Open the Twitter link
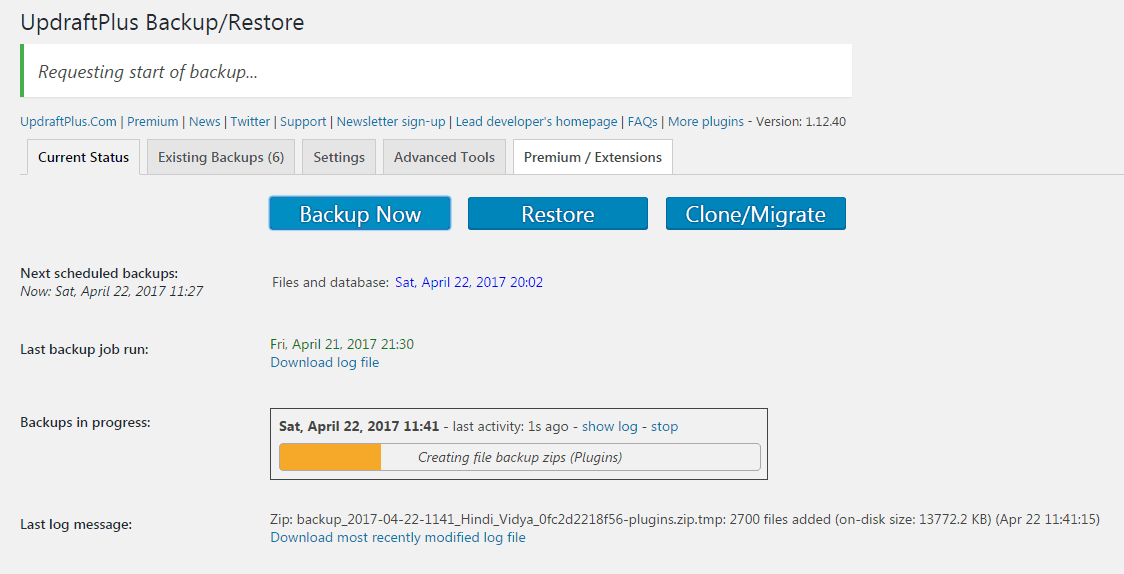 pyautogui.click(x=250, y=122)
